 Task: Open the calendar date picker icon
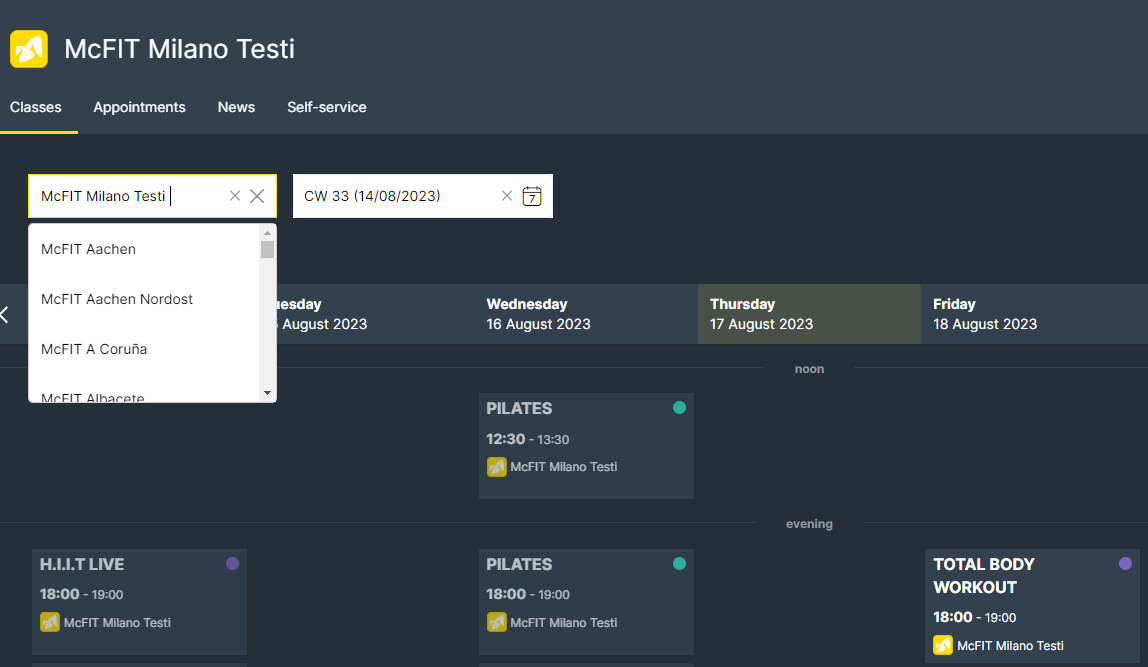coord(532,196)
